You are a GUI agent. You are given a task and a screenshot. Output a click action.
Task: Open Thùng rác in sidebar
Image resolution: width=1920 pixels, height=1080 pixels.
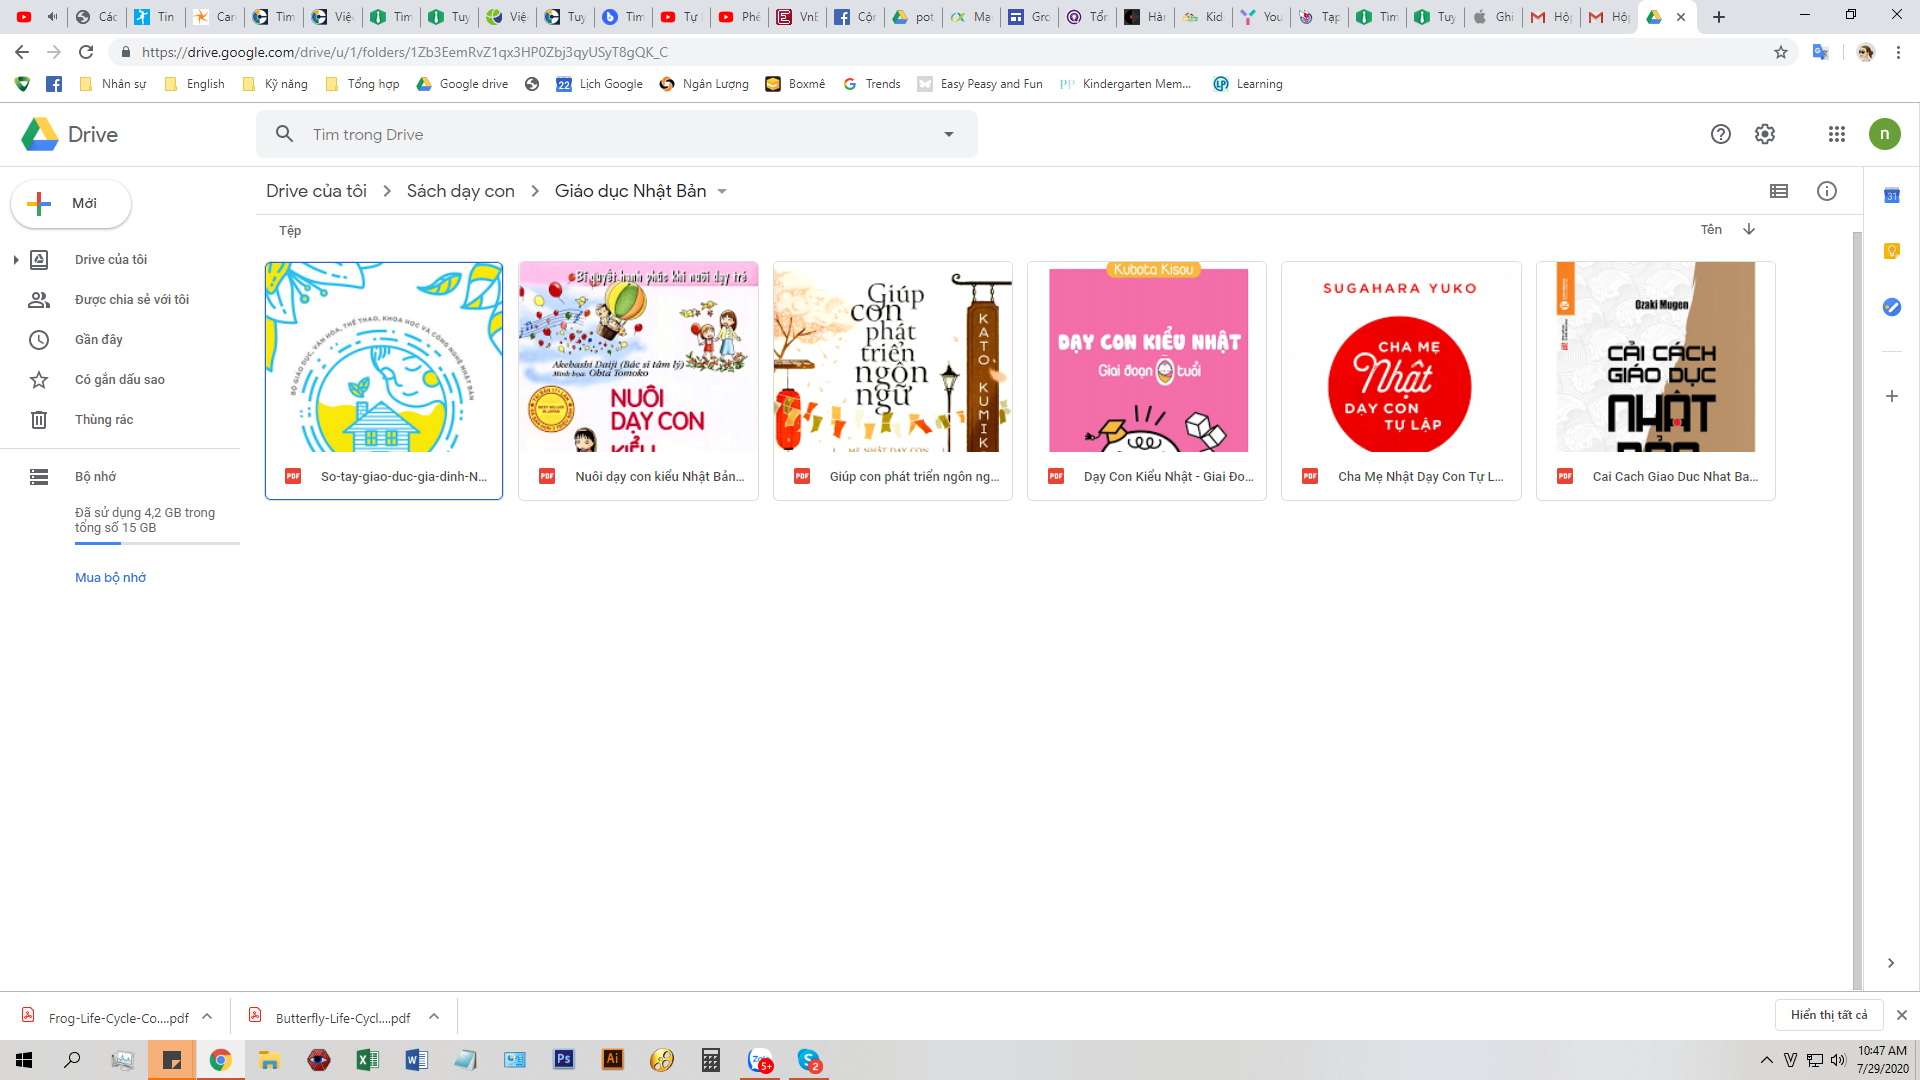click(104, 420)
